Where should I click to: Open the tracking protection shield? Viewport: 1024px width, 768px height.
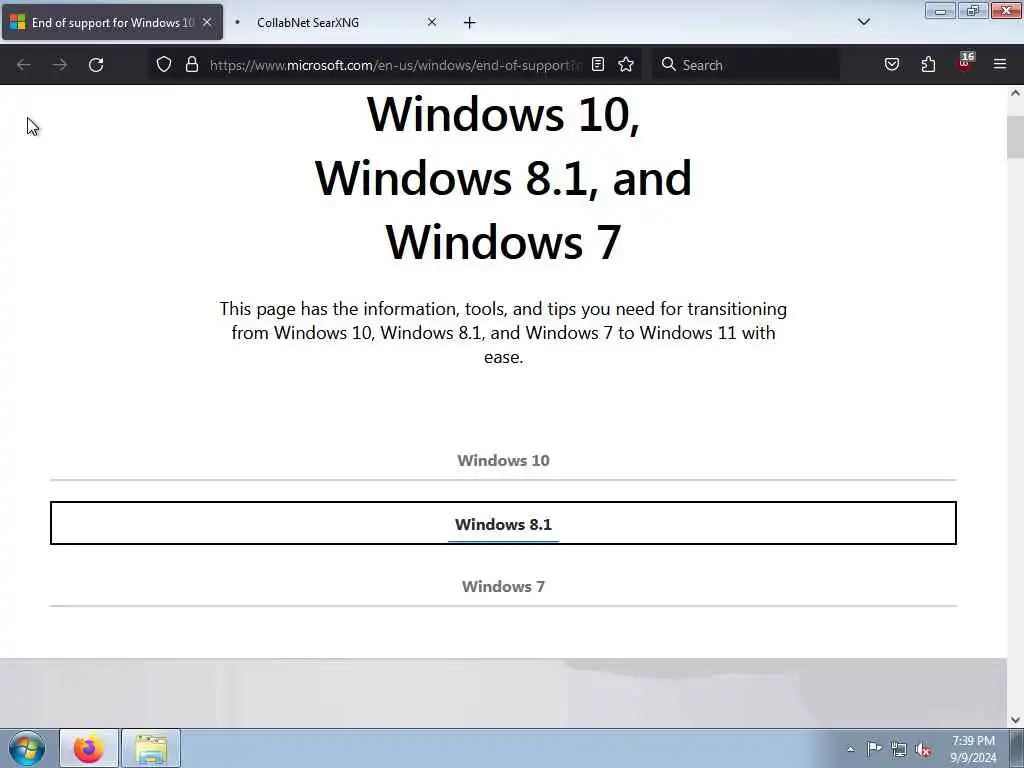coord(164,65)
